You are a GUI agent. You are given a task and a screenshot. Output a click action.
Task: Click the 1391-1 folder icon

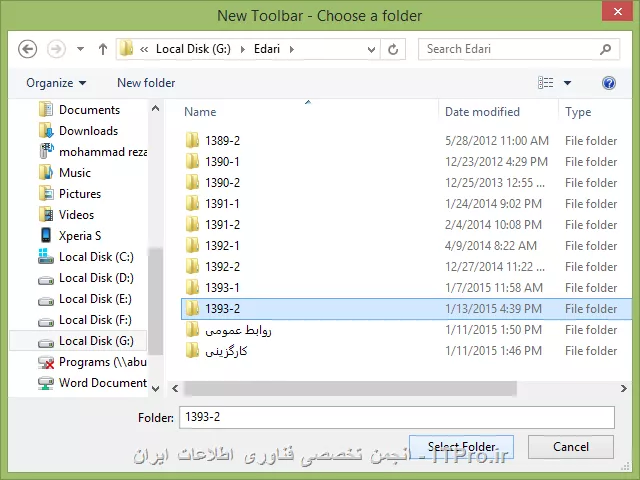[x=192, y=203]
